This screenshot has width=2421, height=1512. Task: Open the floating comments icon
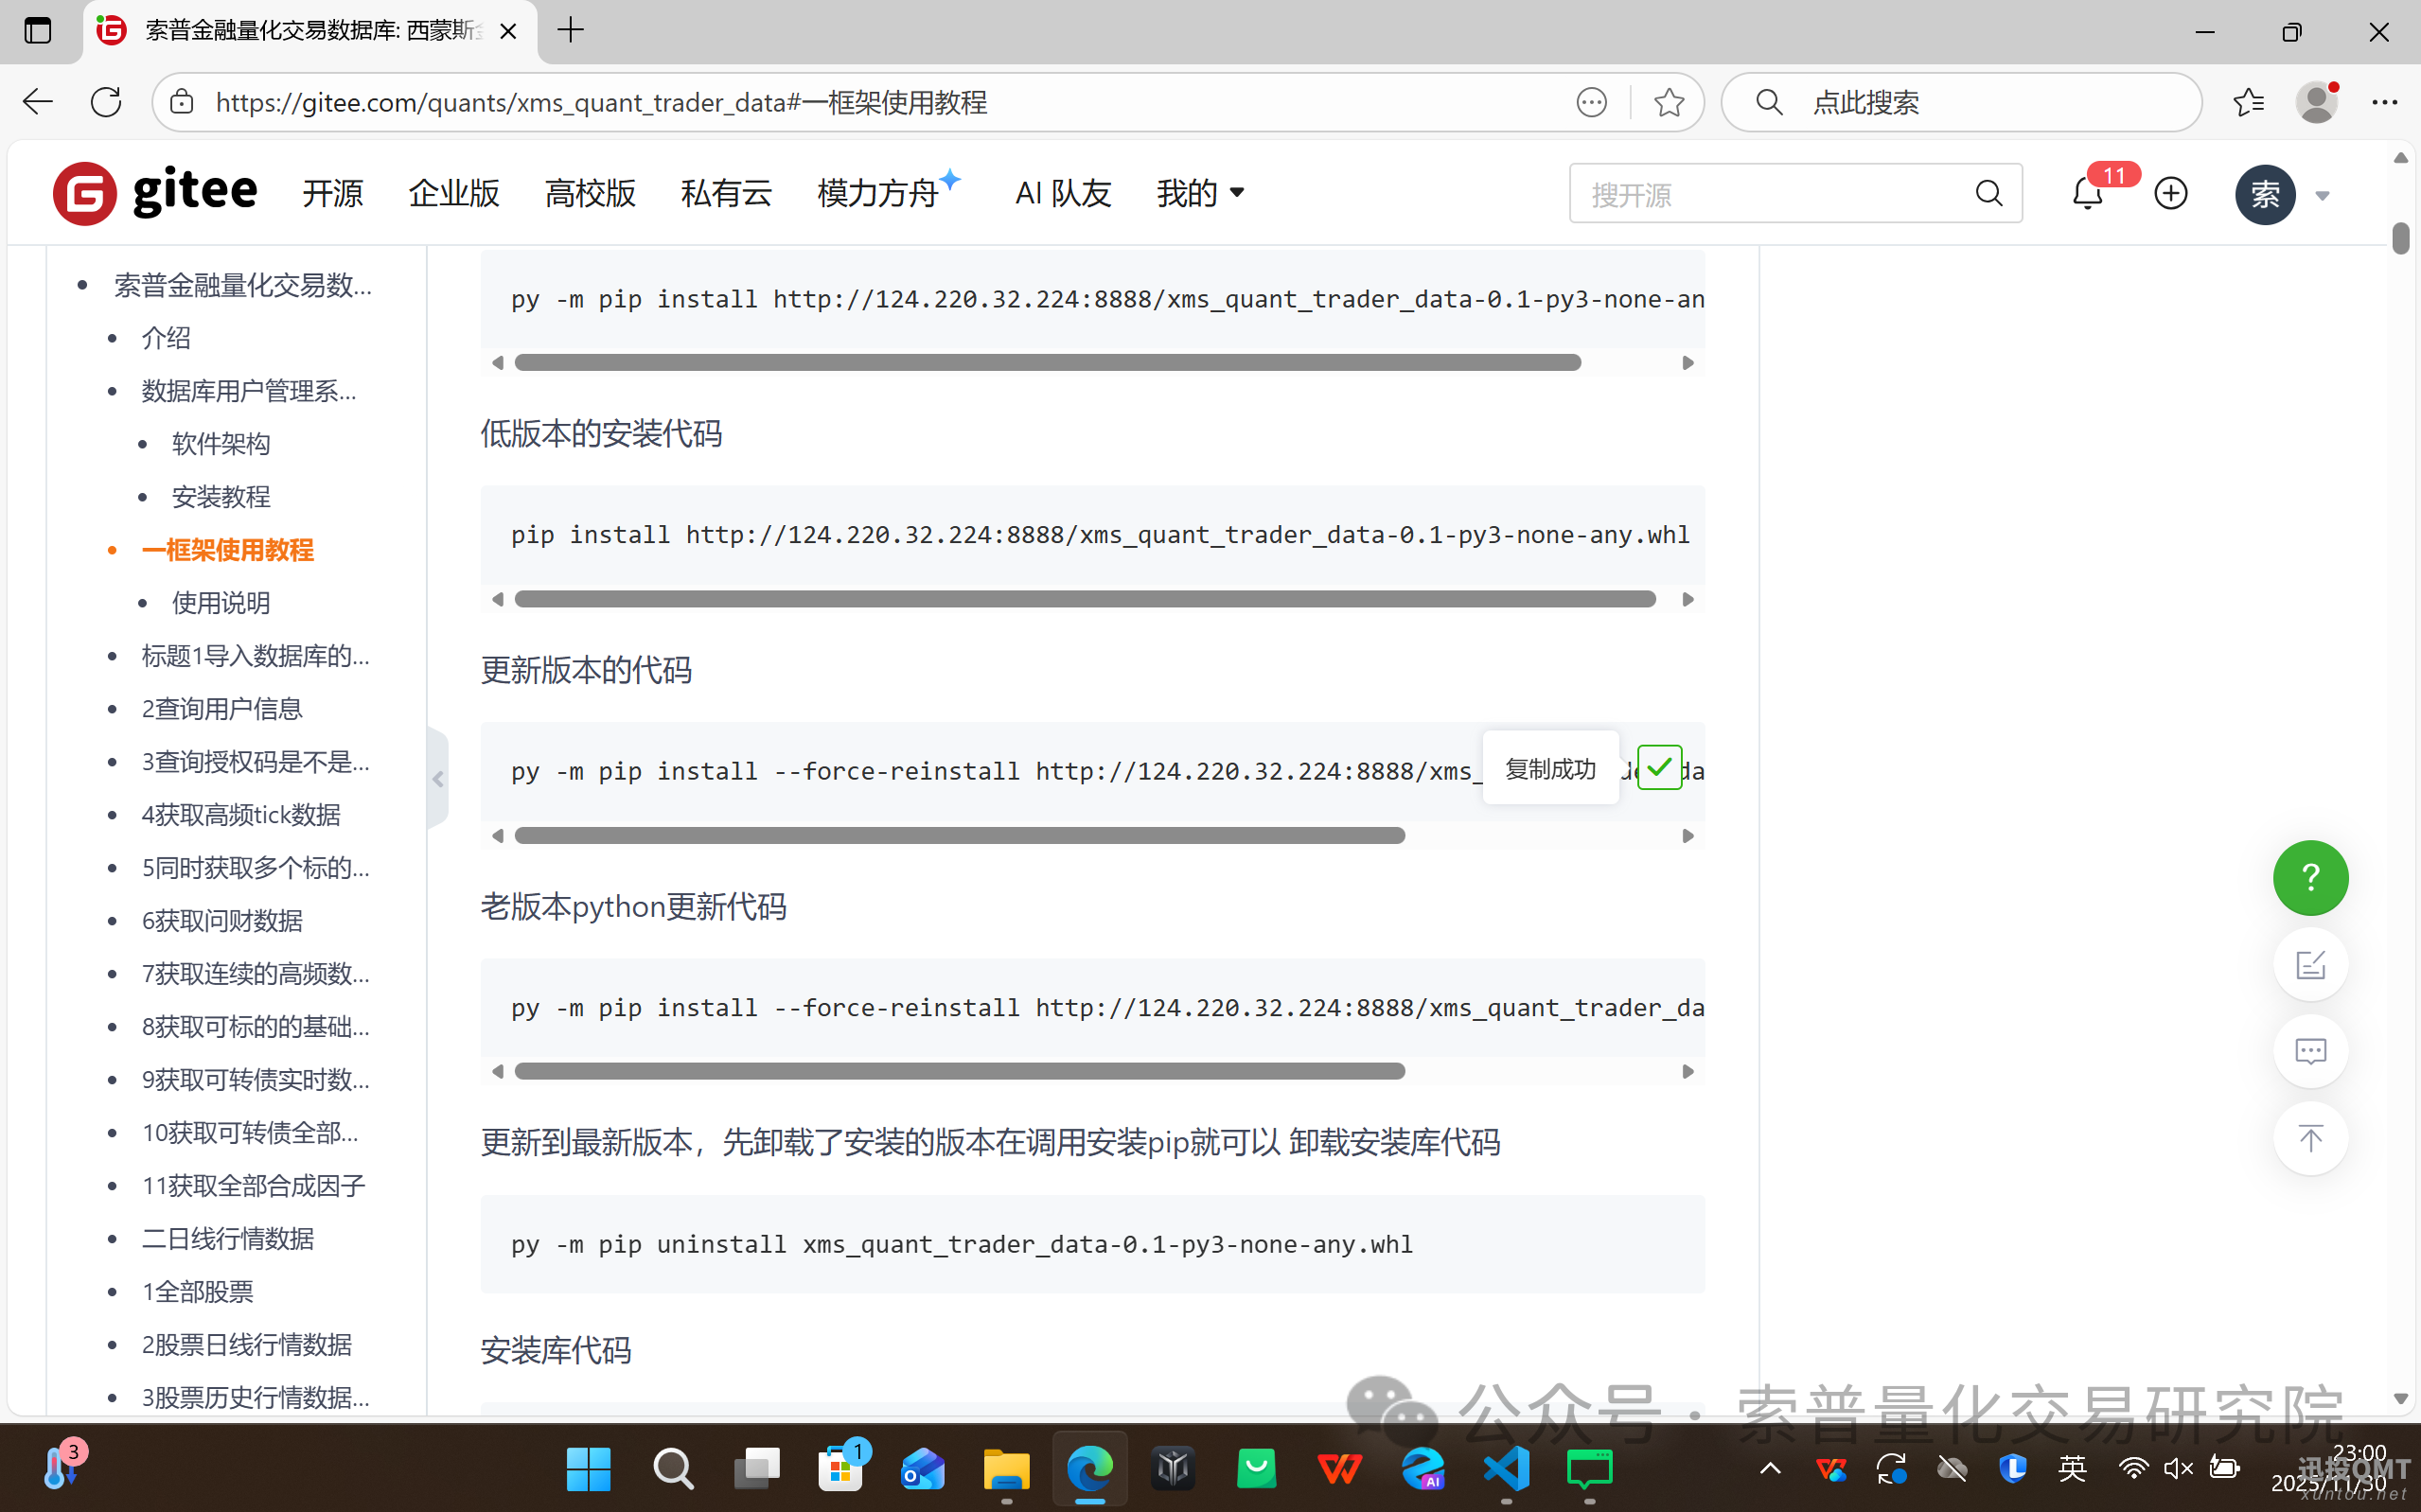point(2310,1050)
